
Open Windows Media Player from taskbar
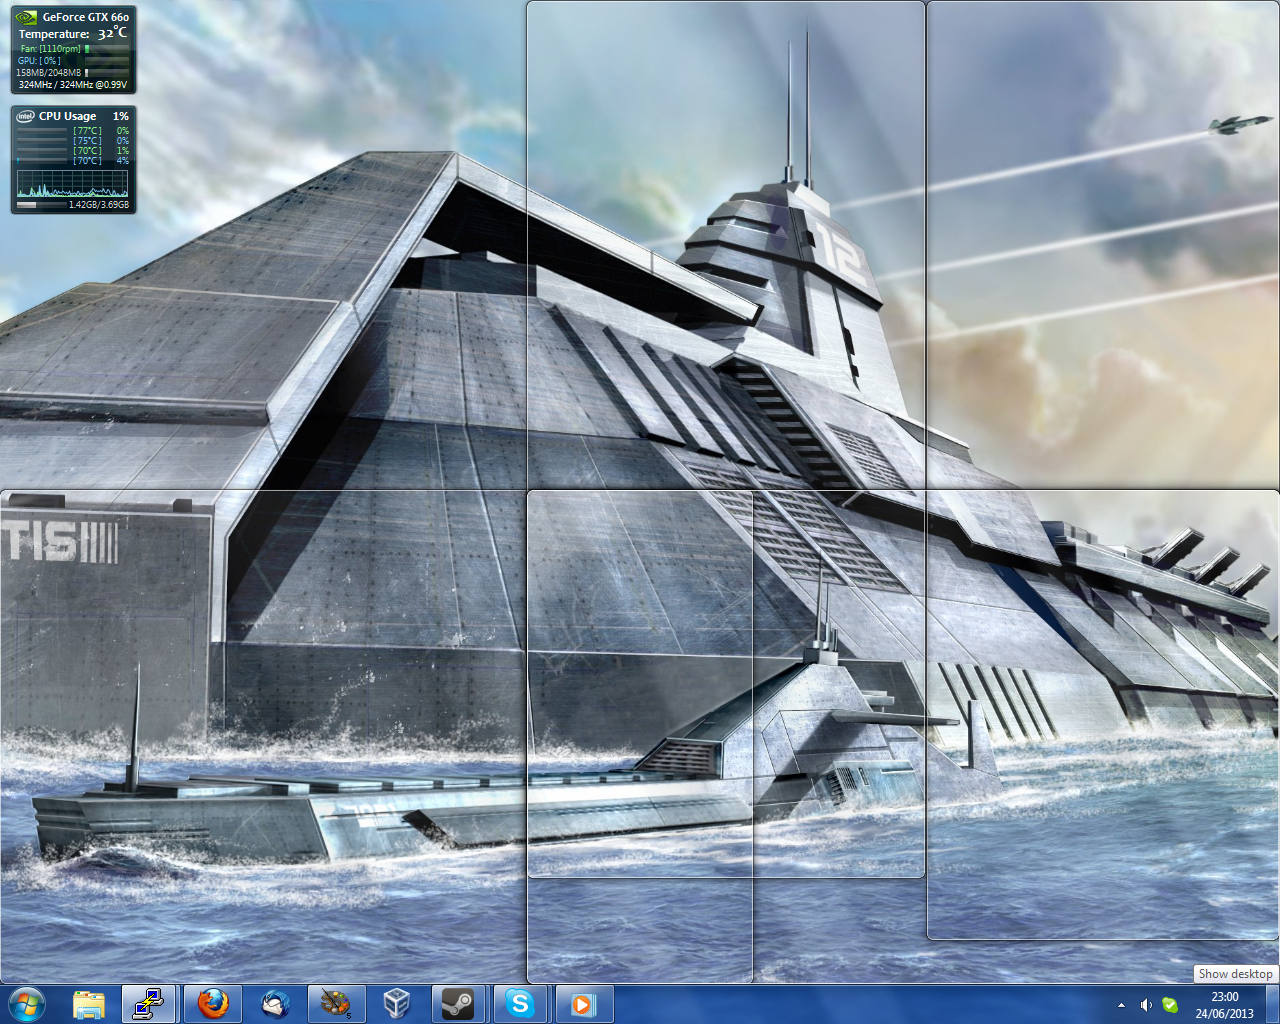click(x=582, y=1004)
